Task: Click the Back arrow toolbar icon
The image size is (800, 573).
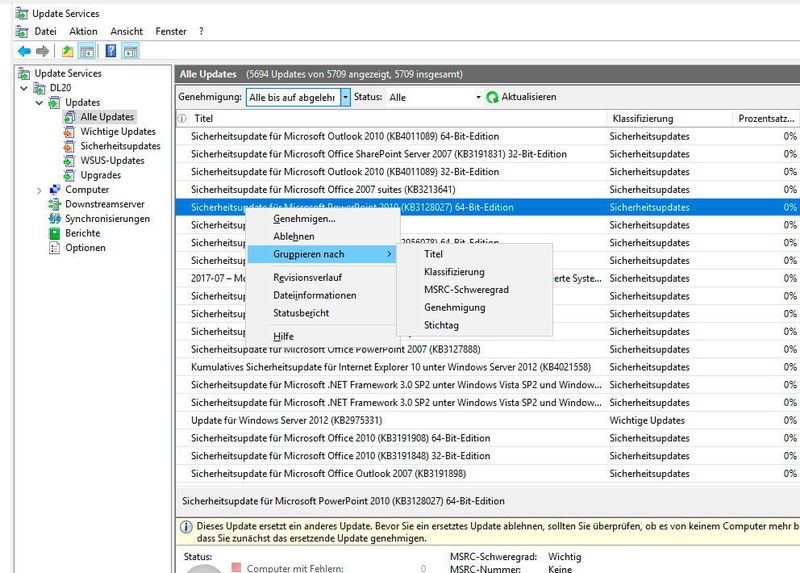Action: (x=24, y=51)
